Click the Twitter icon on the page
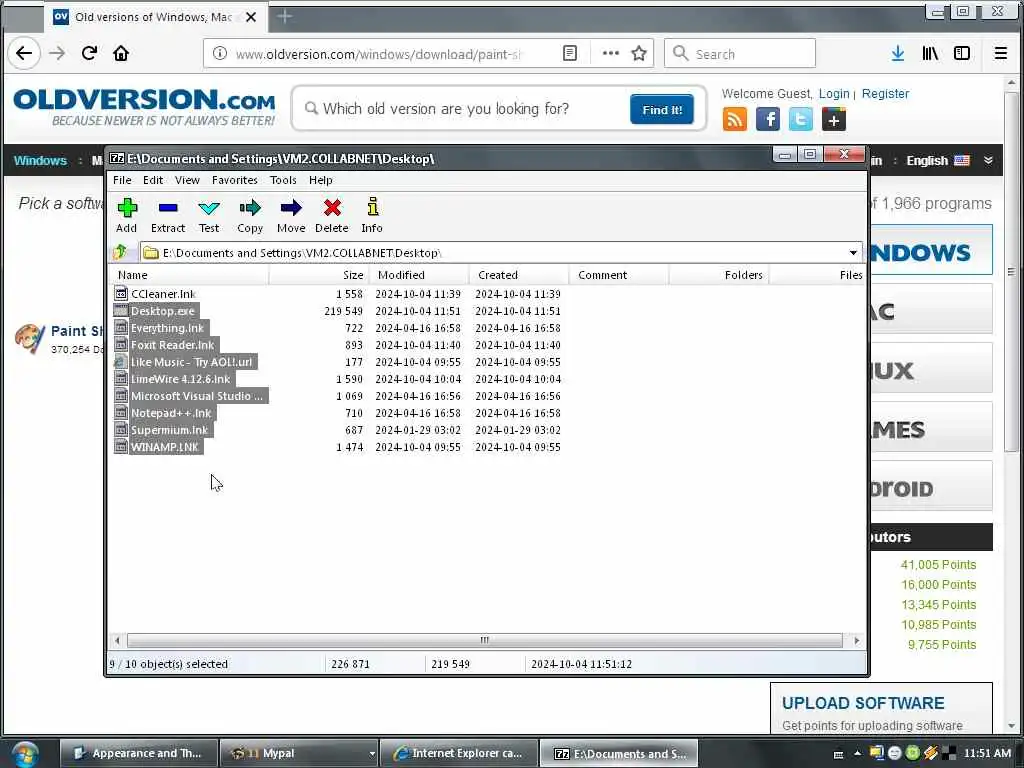The image size is (1024, 768). [x=801, y=120]
